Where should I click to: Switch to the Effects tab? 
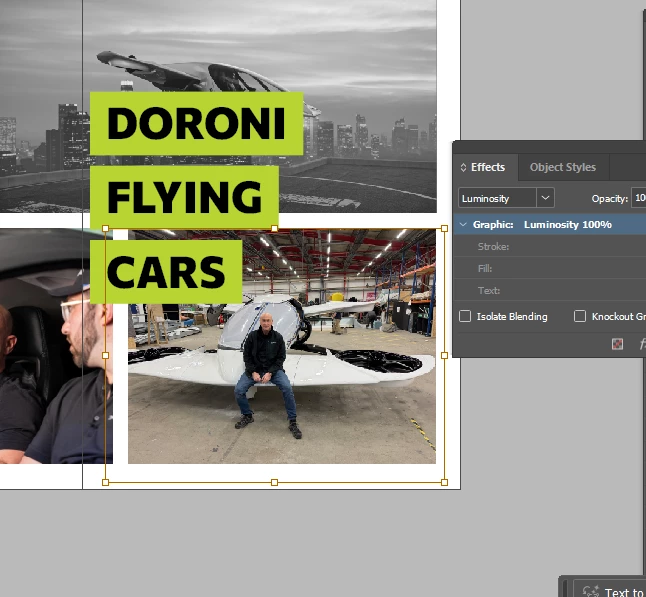point(487,167)
